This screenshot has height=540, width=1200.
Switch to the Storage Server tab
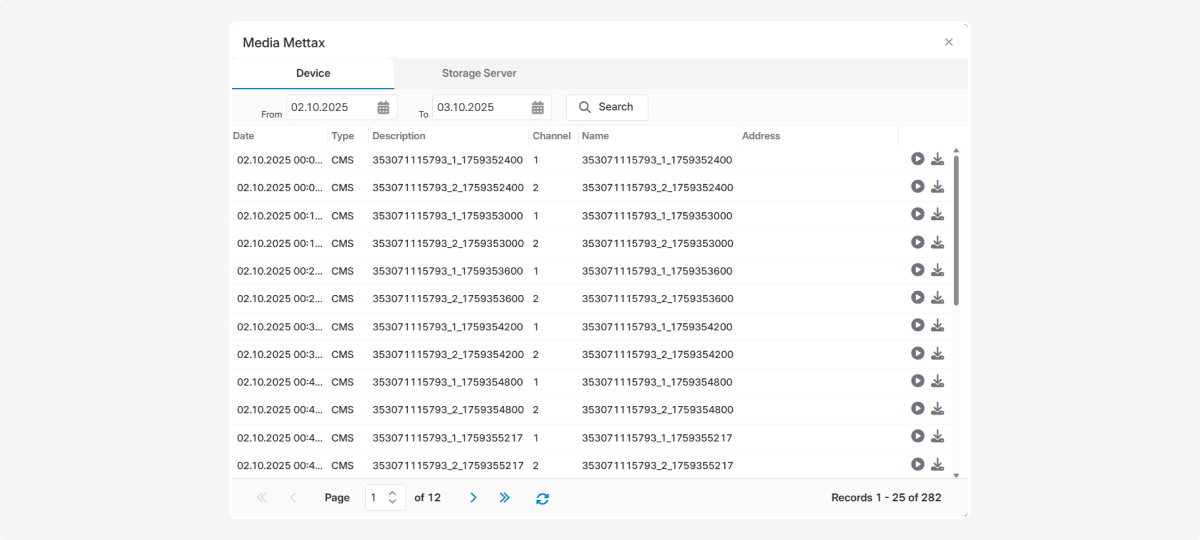click(479, 74)
